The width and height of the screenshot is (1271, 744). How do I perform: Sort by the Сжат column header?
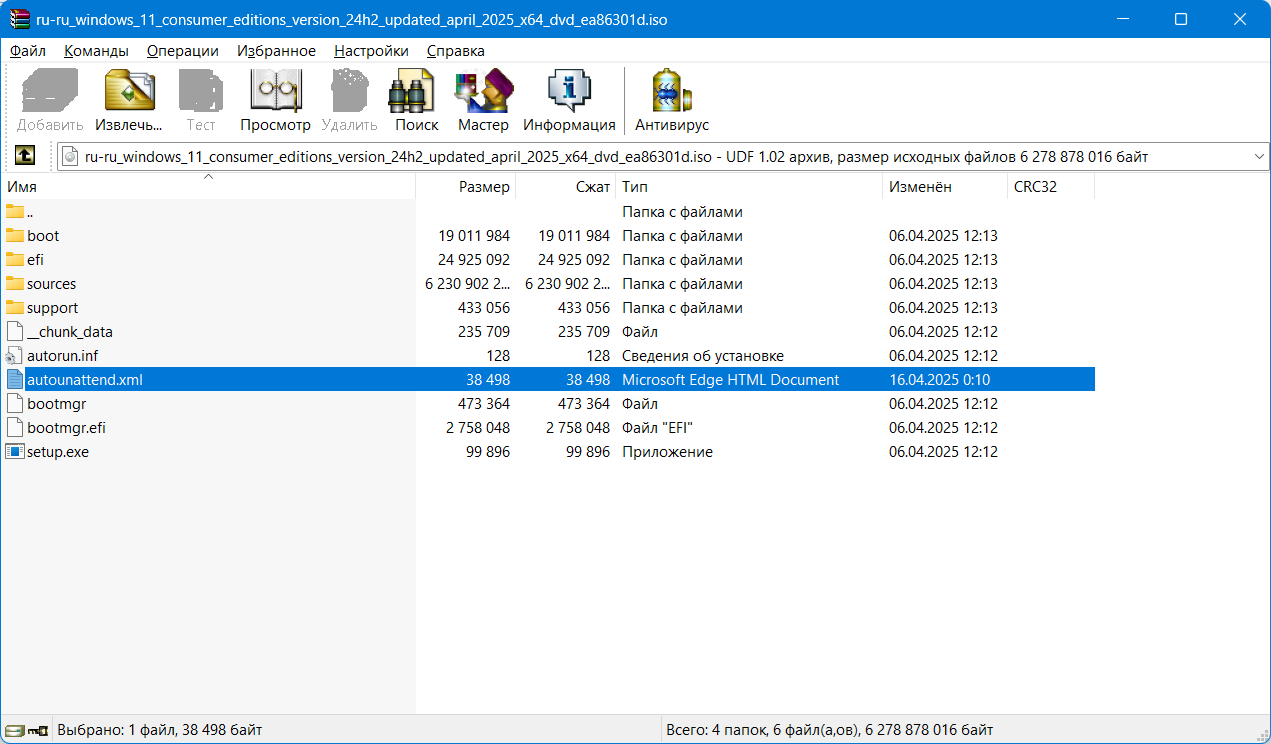pyautogui.click(x=566, y=187)
